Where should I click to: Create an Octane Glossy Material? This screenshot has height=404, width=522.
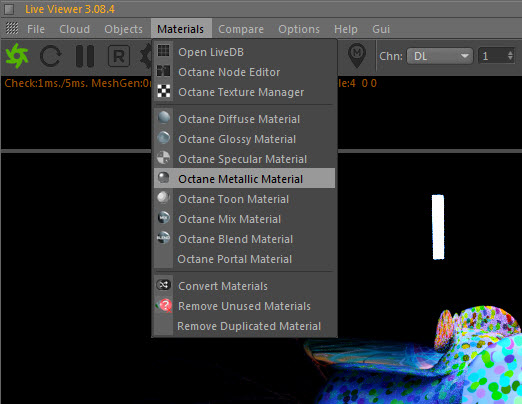coord(244,139)
